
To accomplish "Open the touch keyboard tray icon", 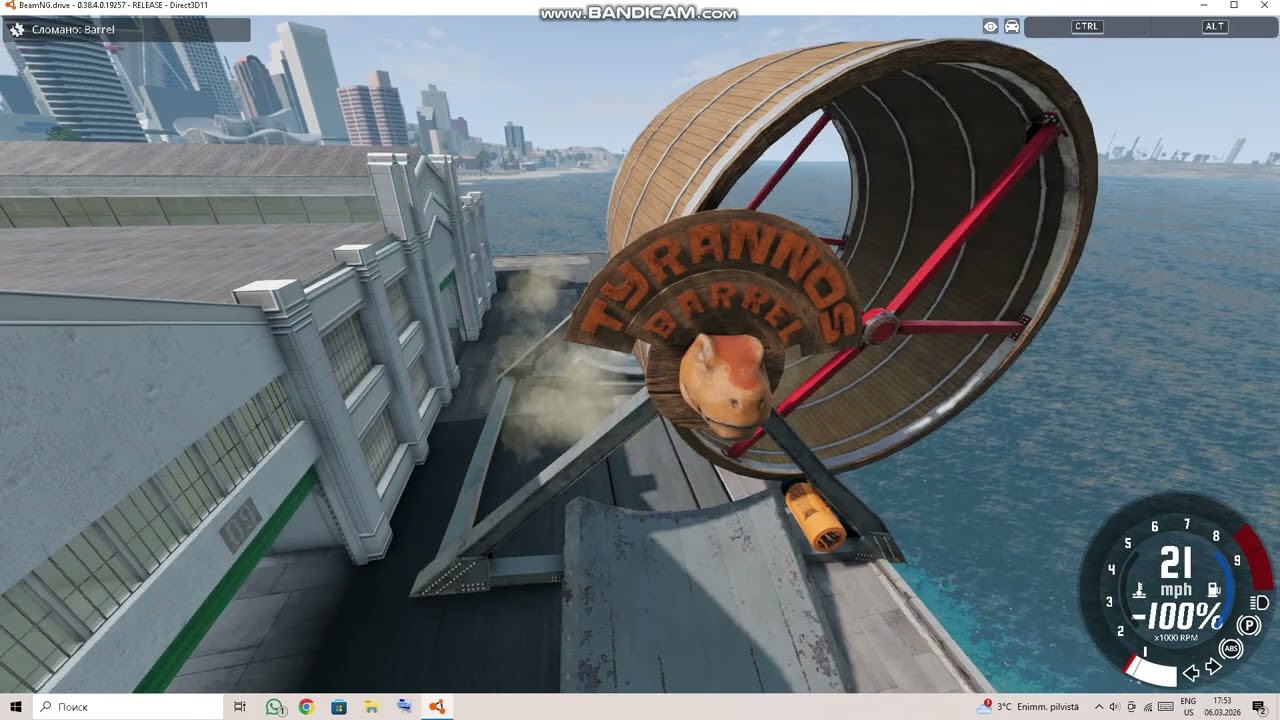I will coord(1165,707).
